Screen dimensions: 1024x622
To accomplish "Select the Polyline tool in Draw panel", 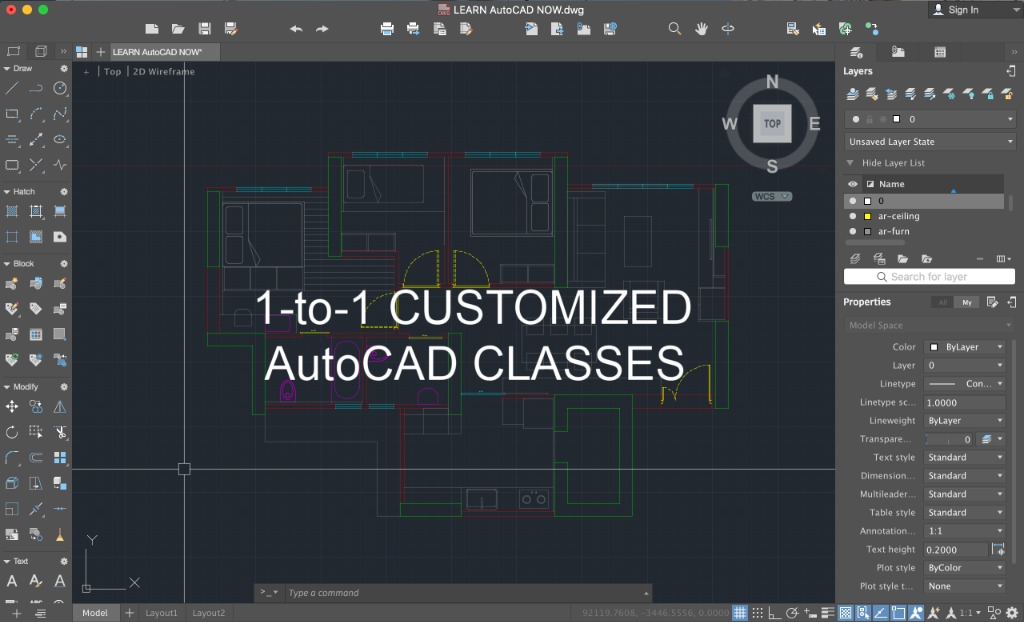I will click(x=36, y=88).
